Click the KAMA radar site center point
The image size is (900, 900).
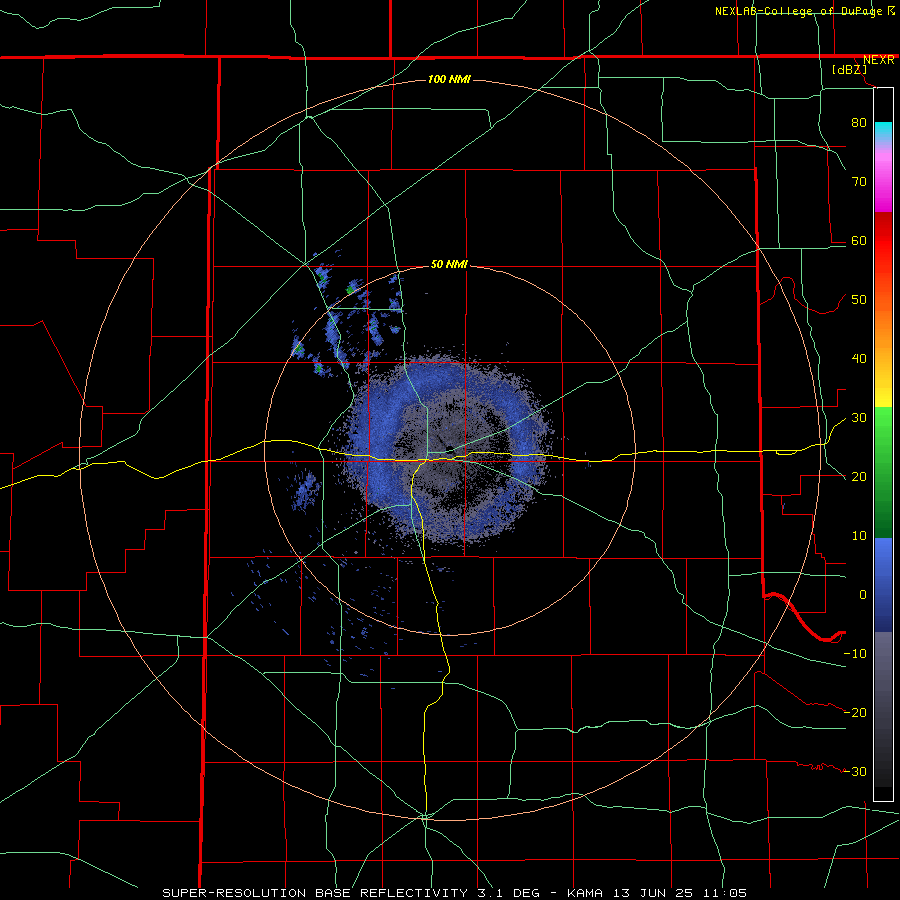[449, 449]
